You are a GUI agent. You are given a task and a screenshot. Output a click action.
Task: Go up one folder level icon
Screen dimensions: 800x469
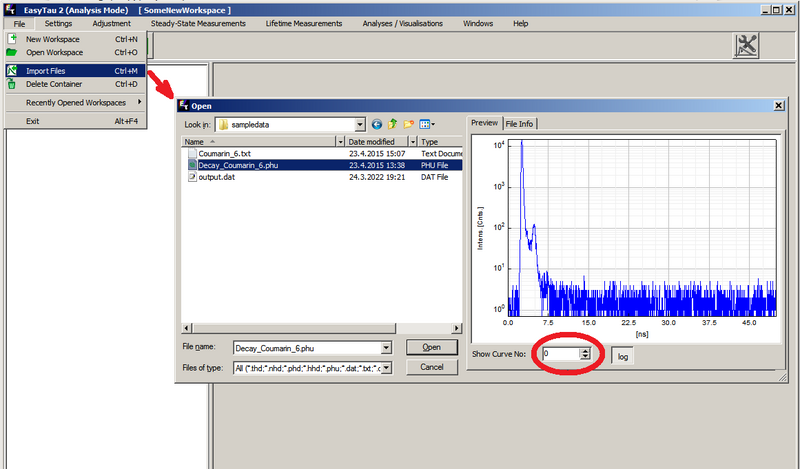pos(393,124)
